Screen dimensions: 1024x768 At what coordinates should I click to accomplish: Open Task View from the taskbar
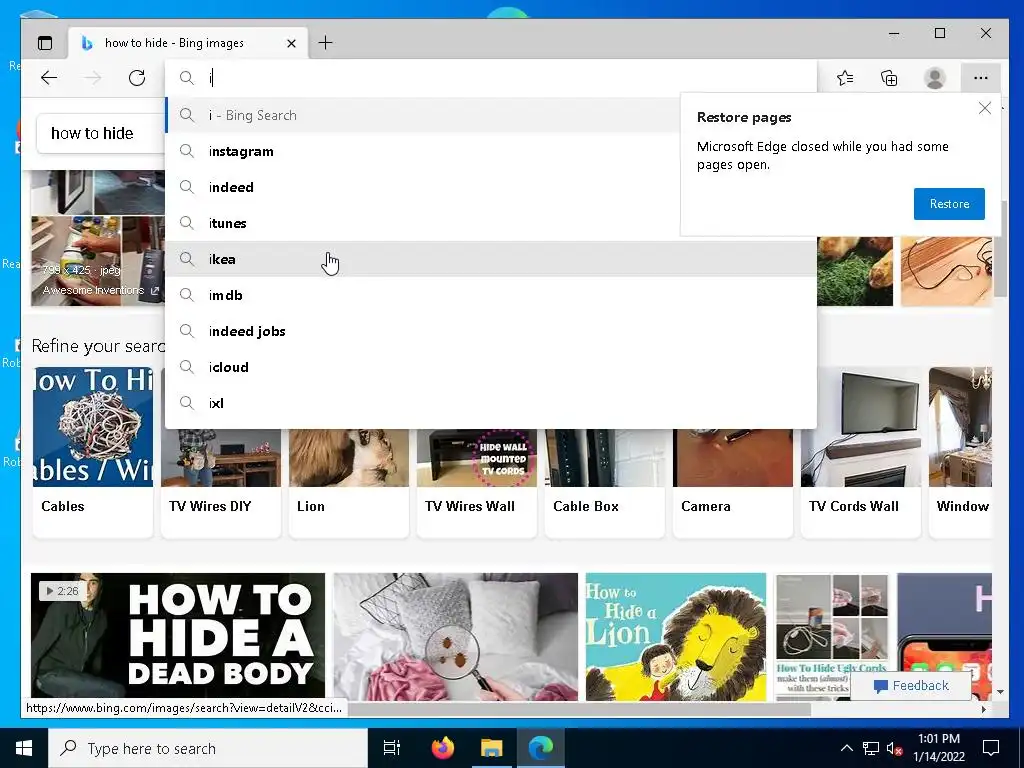tap(392, 748)
